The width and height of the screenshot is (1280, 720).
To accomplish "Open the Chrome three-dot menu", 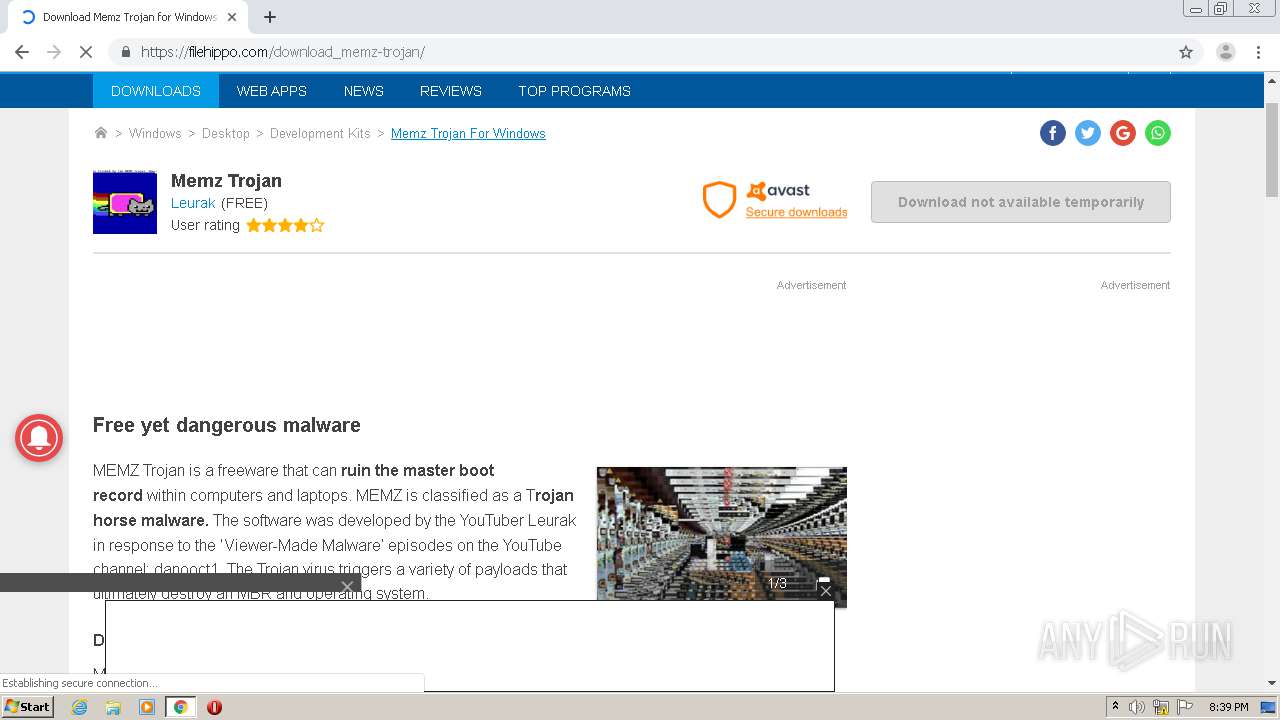I will [x=1258, y=52].
